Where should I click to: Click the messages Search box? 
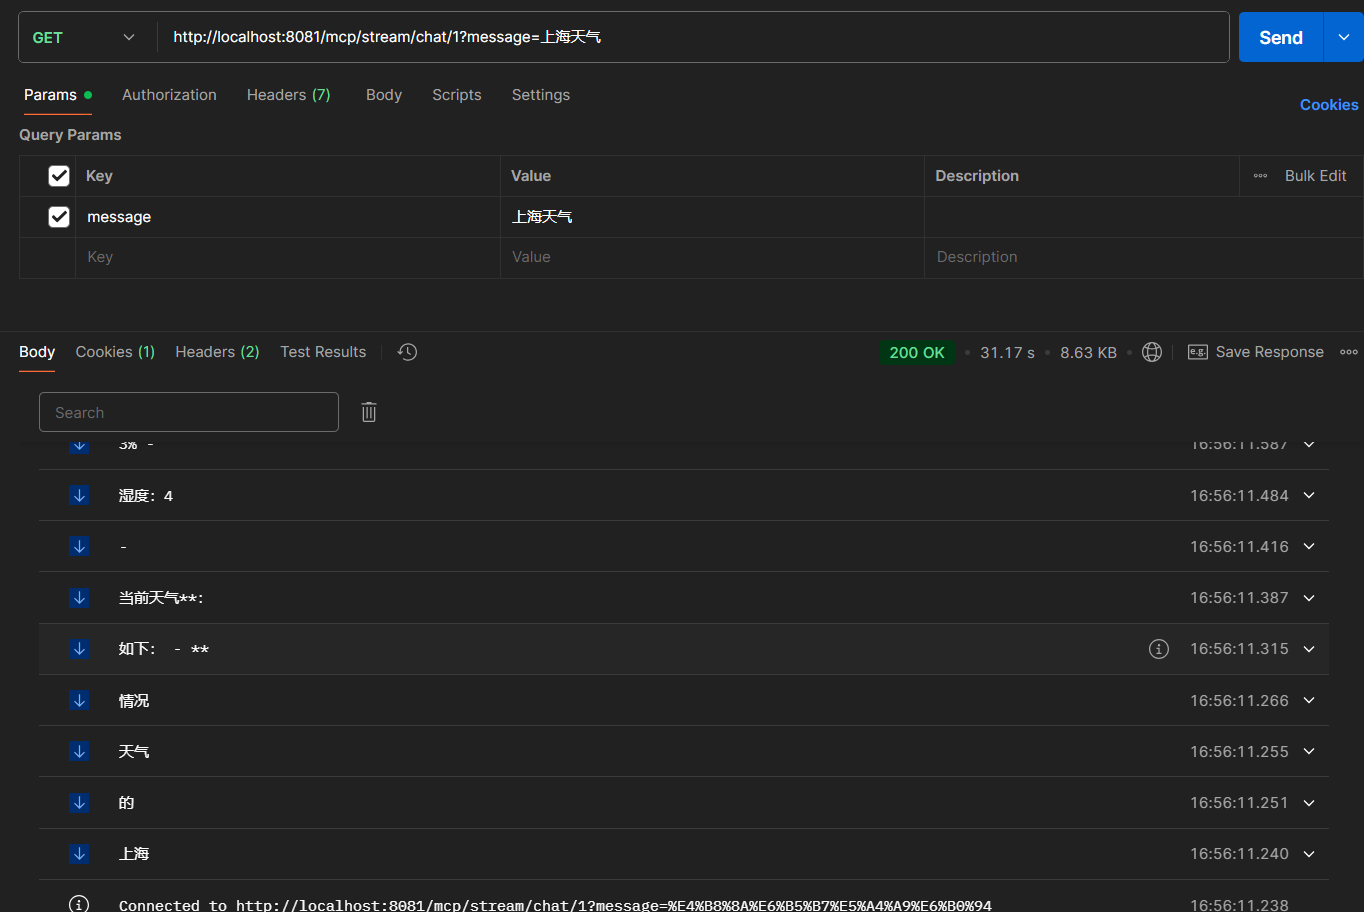[x=189, y=412]
